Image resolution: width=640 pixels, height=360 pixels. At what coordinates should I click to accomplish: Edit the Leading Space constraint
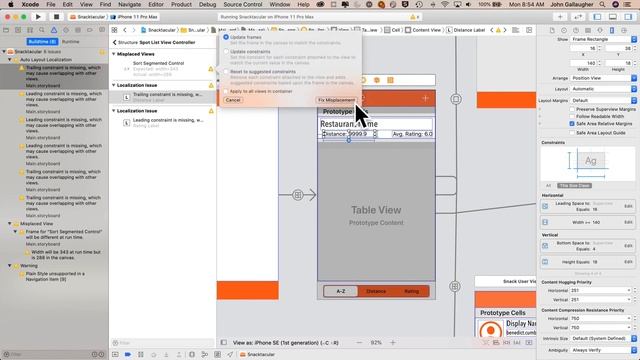(x=628, y=206)
